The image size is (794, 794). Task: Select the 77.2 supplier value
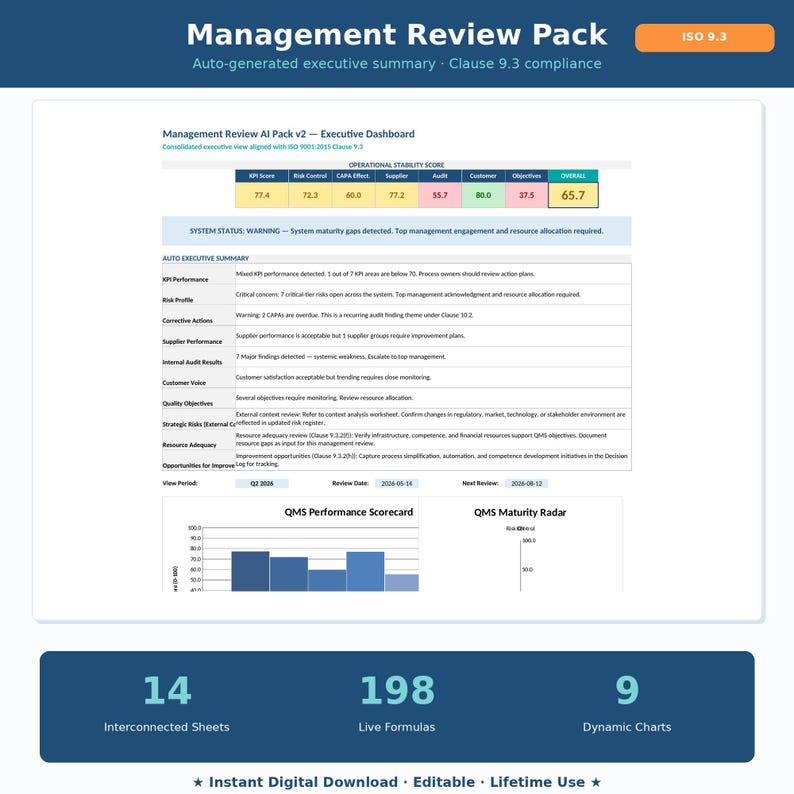pyautogui.click(x=396, y=195)
